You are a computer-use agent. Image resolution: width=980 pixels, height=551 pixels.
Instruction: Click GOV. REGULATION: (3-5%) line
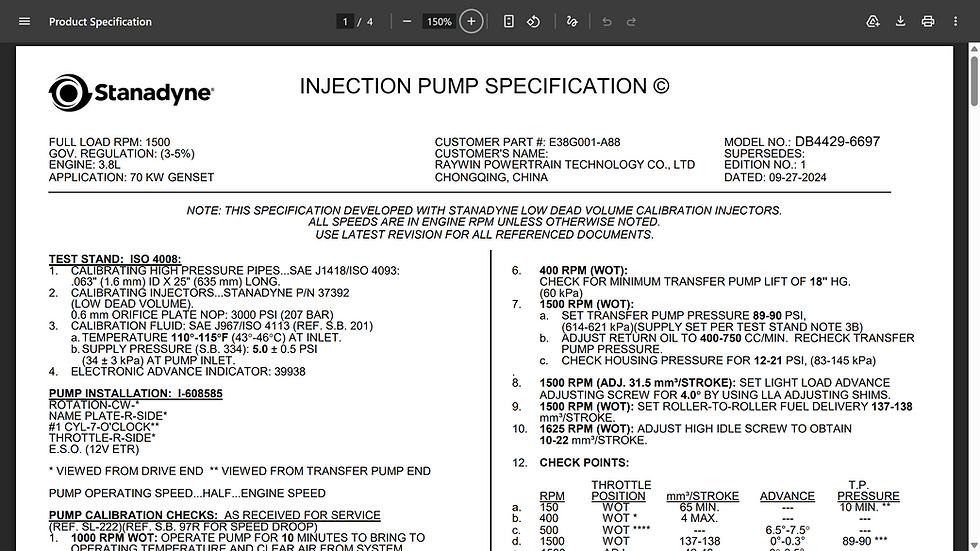(x=121, y=154)
